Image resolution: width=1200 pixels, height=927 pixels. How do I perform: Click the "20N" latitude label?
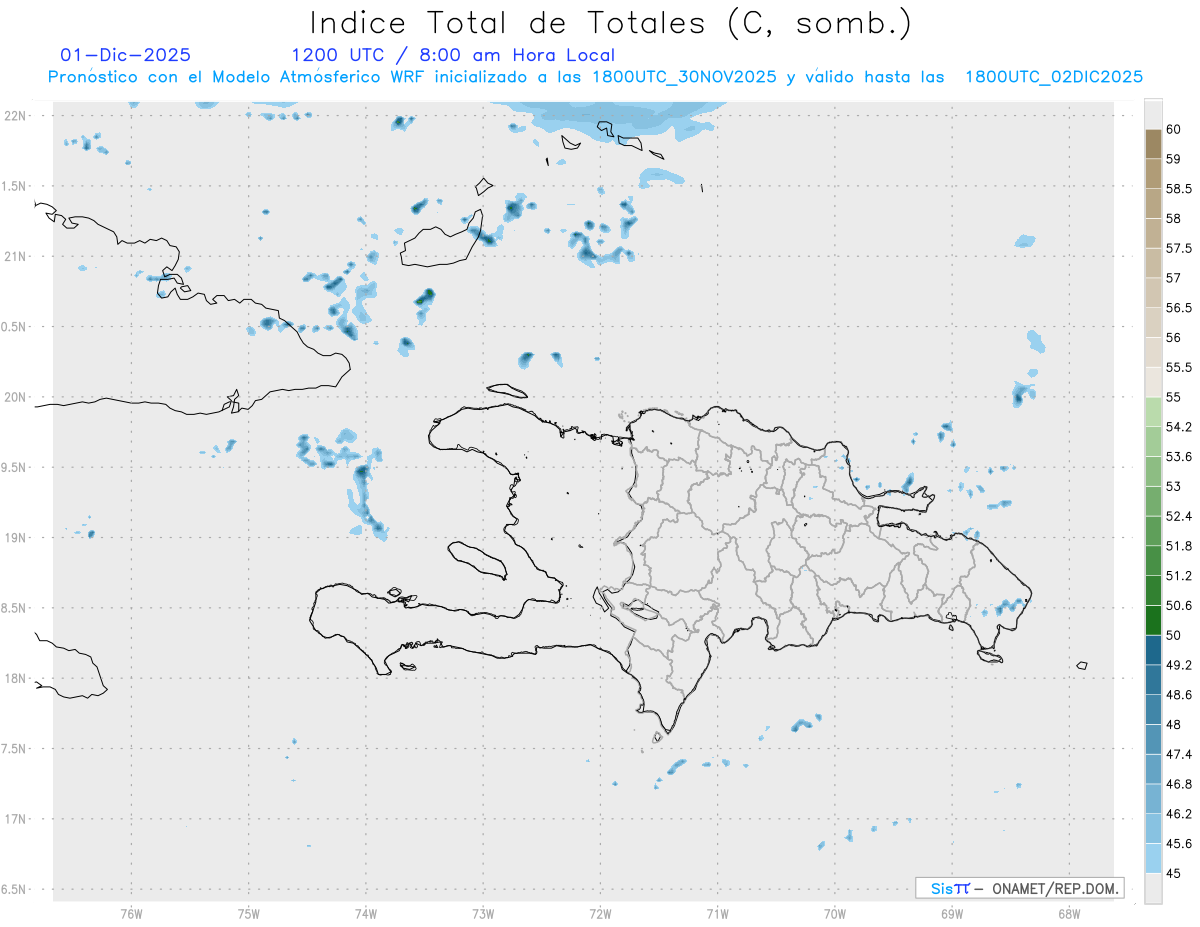pyautogui.click(x=15, y=397)
